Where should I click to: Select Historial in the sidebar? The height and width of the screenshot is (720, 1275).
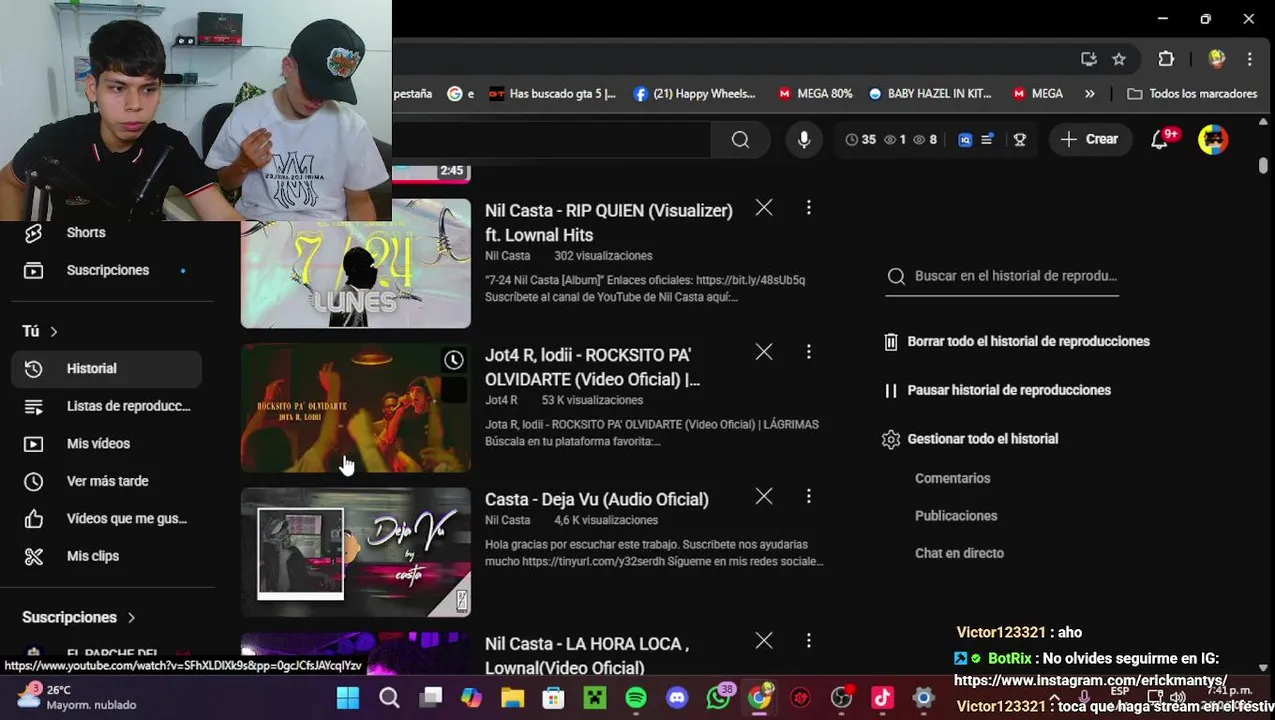(107, 368)
